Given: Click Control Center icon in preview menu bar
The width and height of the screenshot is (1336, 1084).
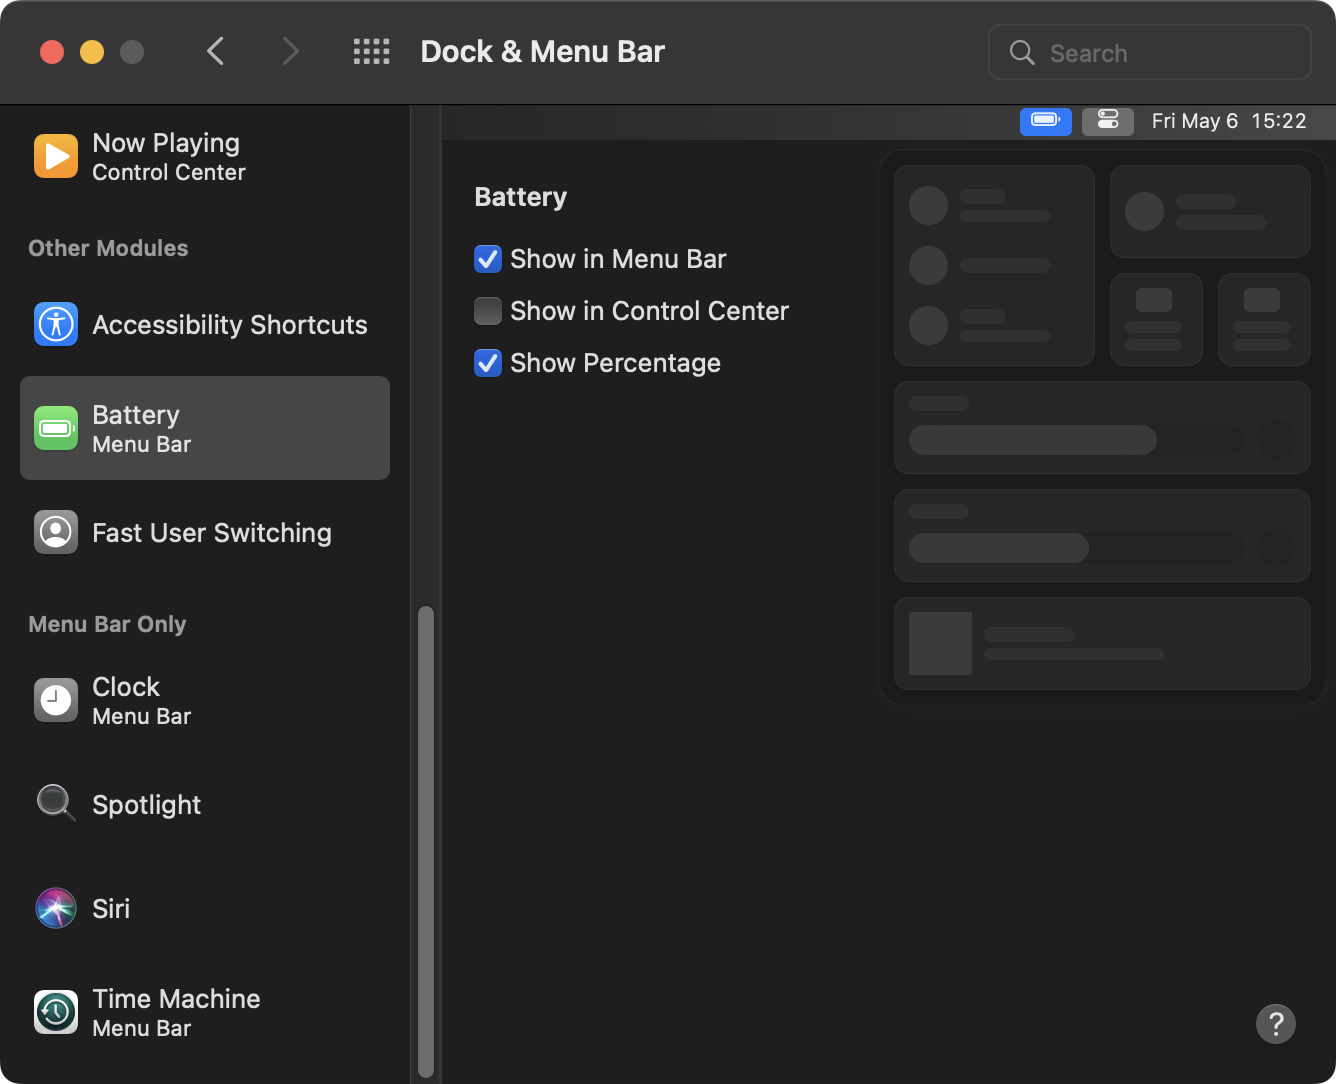Looking at the screenshot, I should [x=1108, y=121].
